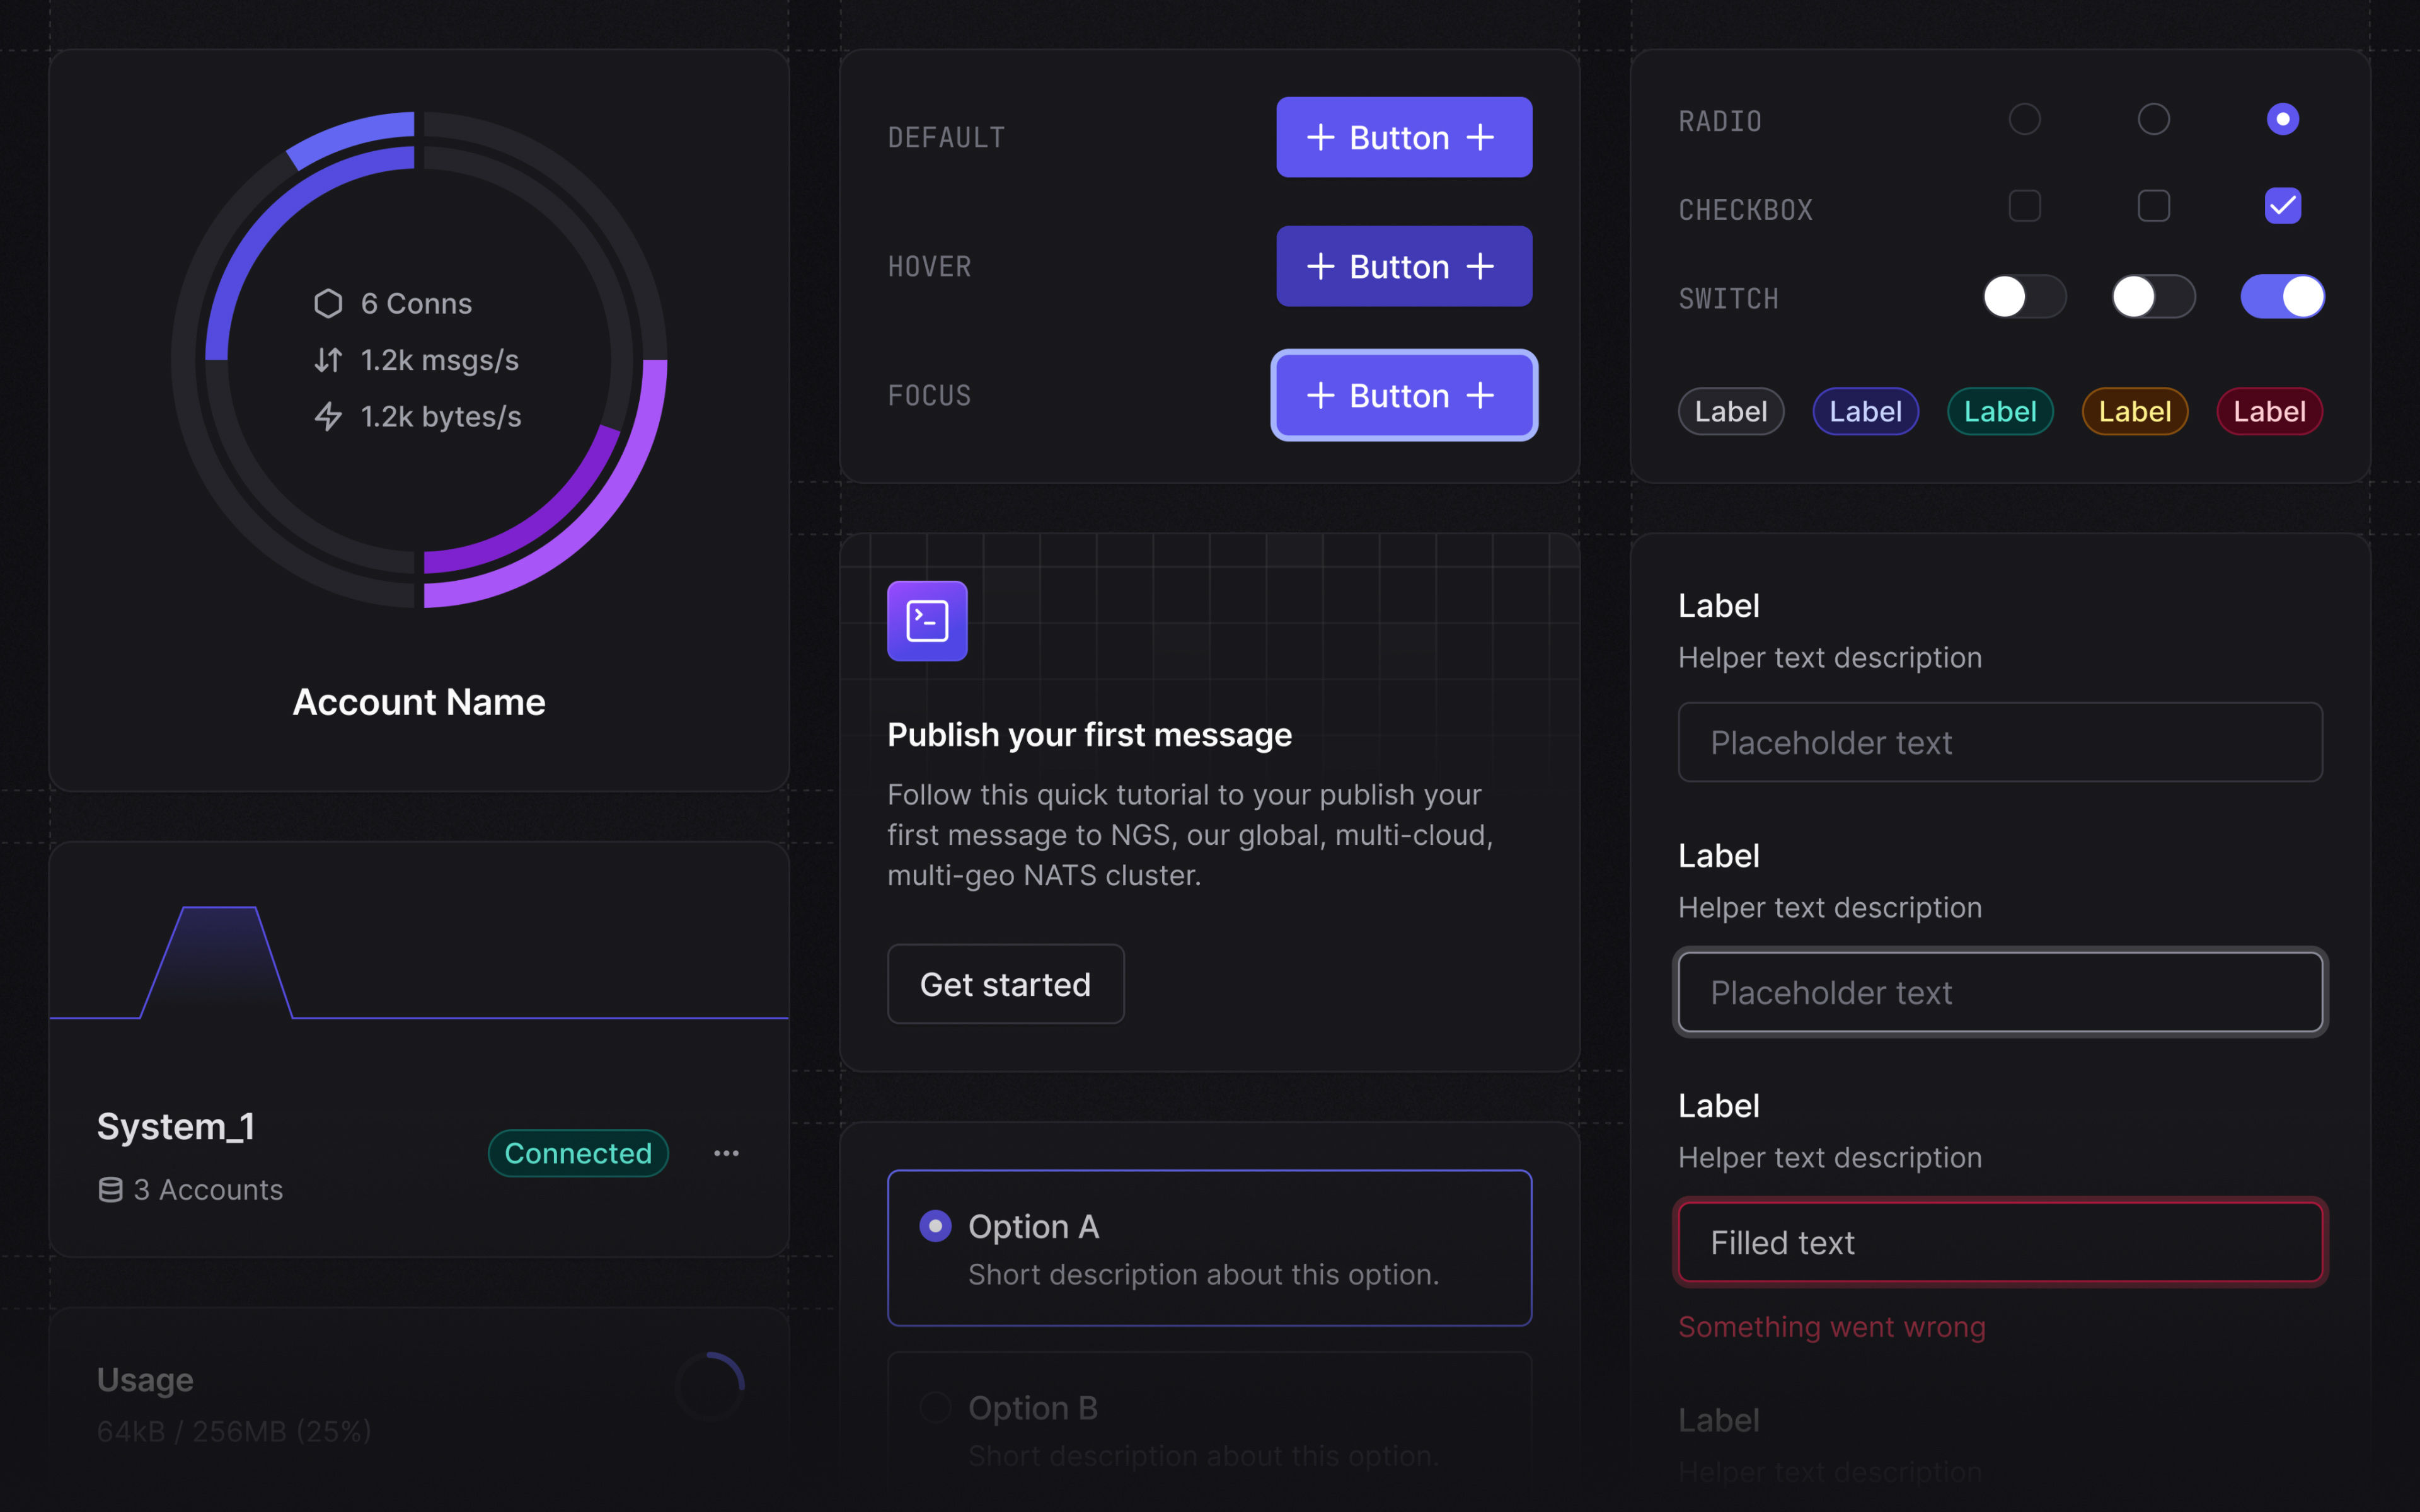Check the first empty CHECKBOX
The image size is (2420, 1512).
click(2025, 206)
